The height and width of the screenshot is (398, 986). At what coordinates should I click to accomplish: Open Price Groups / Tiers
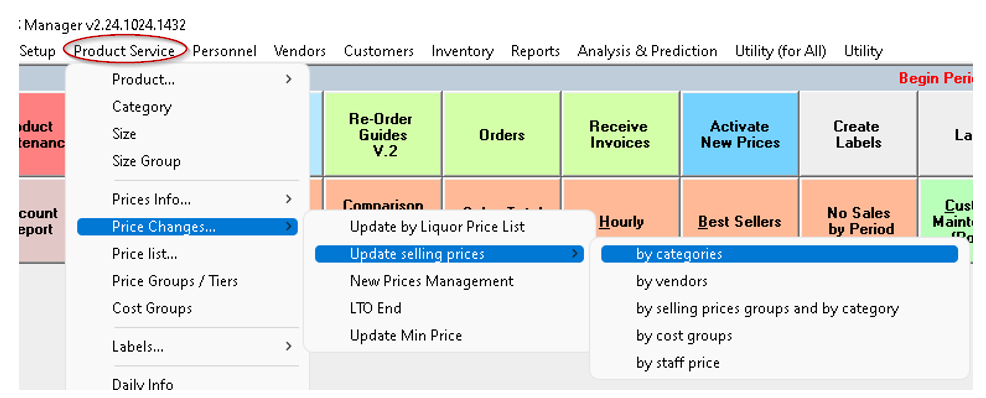tap(187, 281)
